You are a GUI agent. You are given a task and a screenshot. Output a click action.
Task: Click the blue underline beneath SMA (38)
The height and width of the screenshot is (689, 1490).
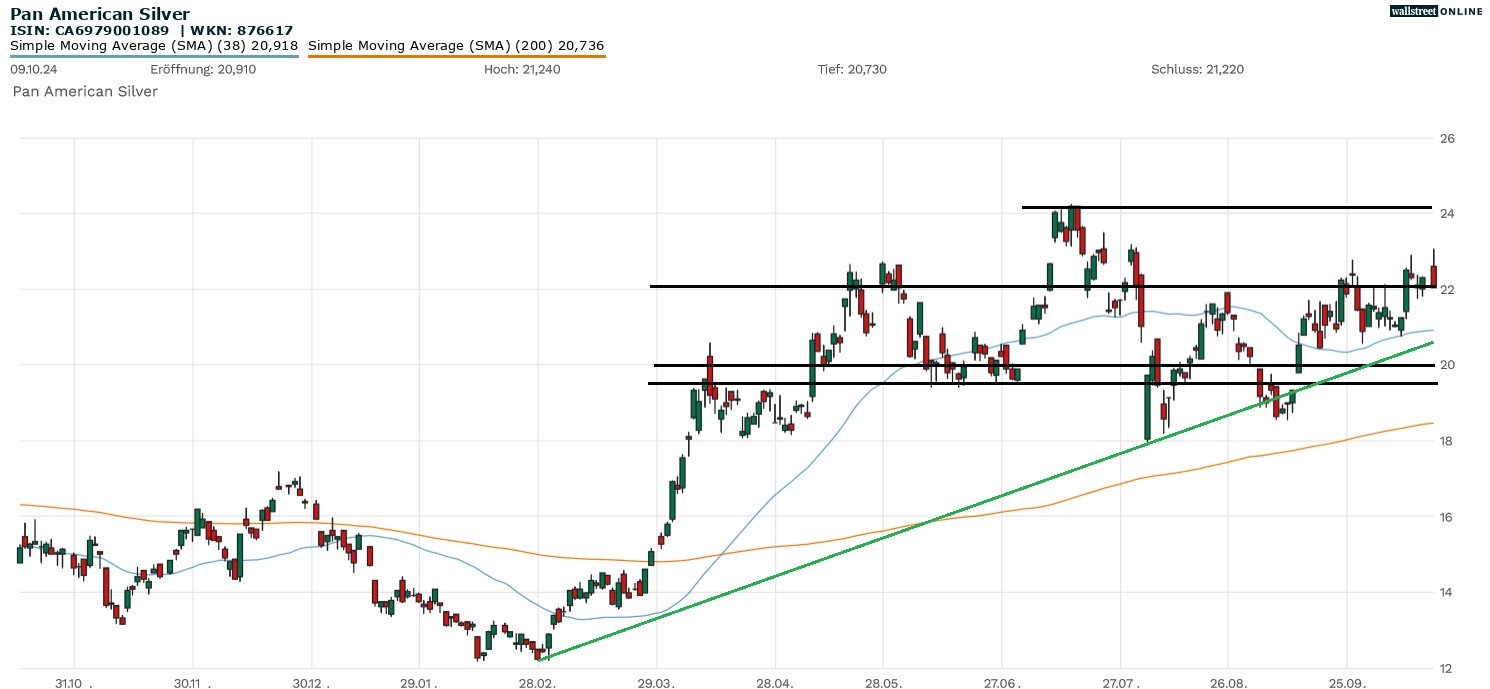pos(154,56)
